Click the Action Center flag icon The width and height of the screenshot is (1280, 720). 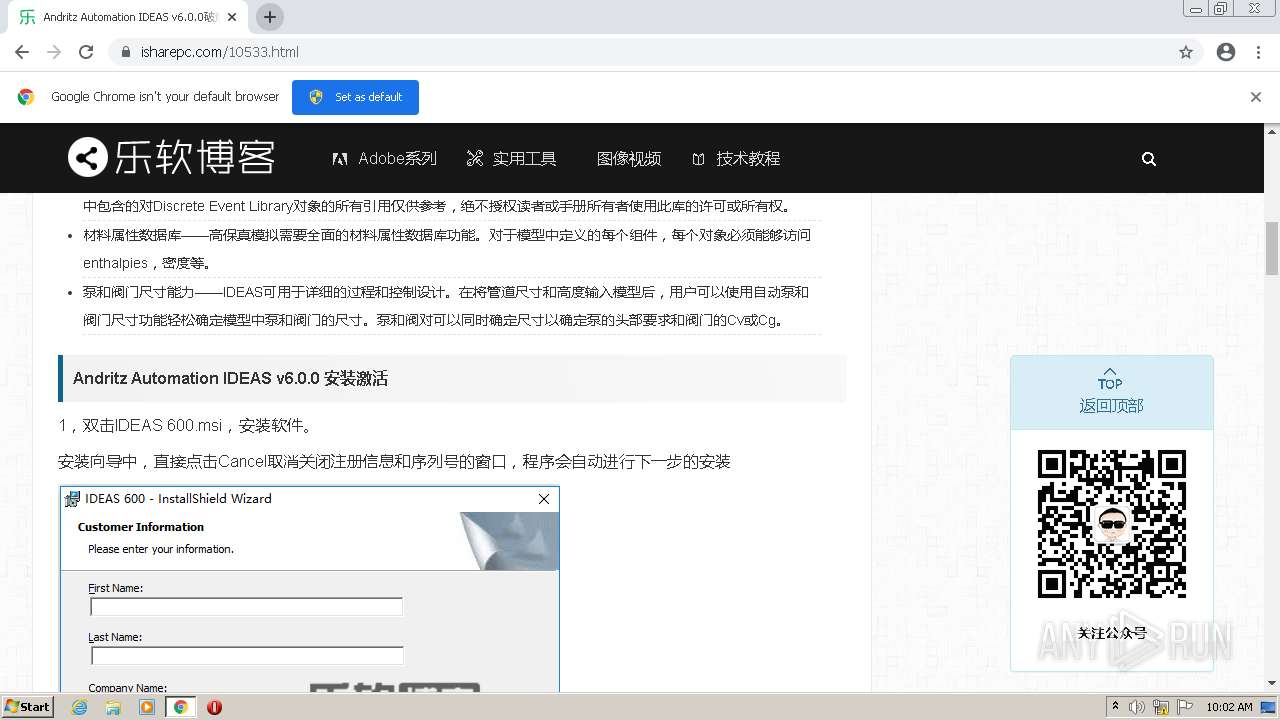tap(1185, 707)
